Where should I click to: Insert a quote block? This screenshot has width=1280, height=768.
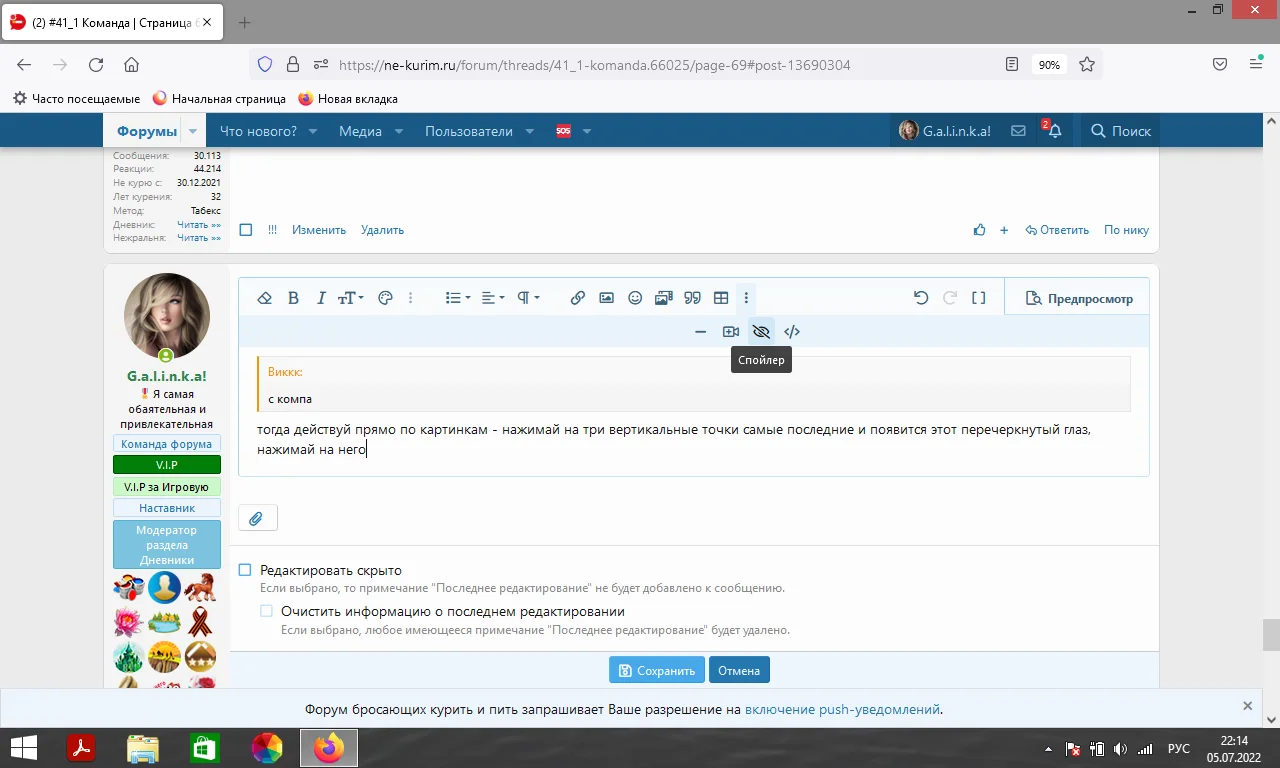click(692, 298)
